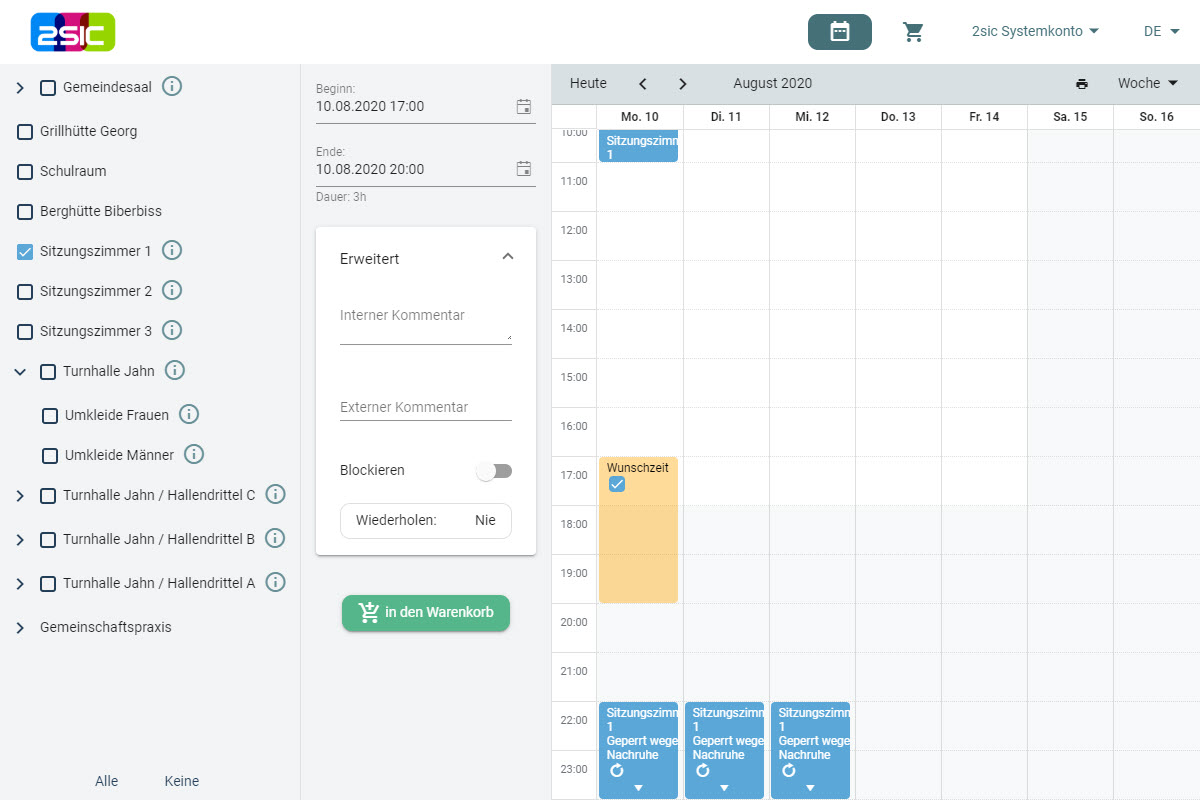The height and width of the screenshot is (800, 1200).
Task: Open the DE language menu
Action: tap(1161, 32)
